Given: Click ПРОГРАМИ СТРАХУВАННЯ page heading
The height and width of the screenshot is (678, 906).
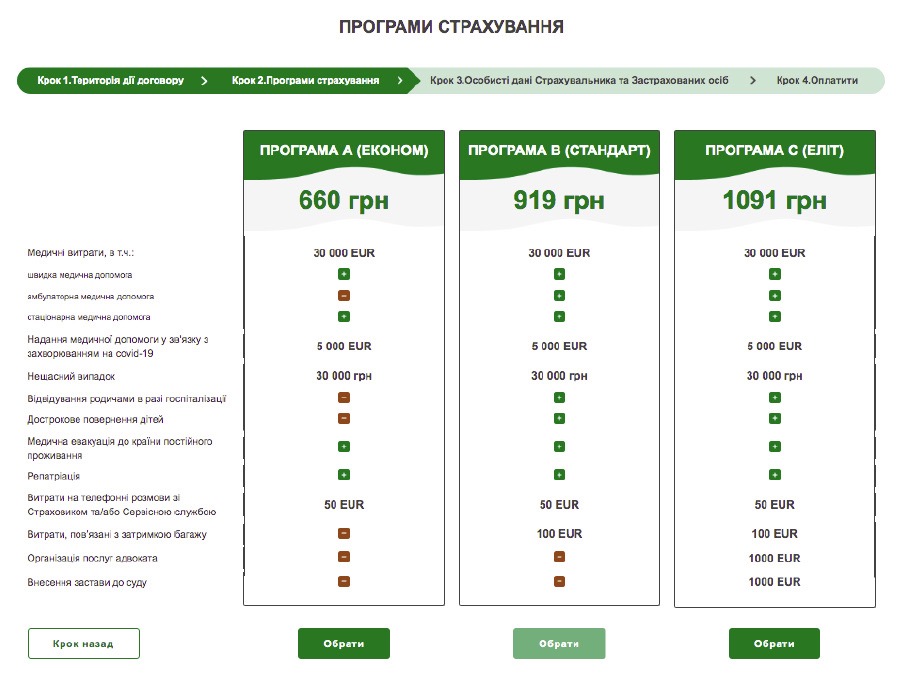Looking at the screenshot, I should point(451,27).
